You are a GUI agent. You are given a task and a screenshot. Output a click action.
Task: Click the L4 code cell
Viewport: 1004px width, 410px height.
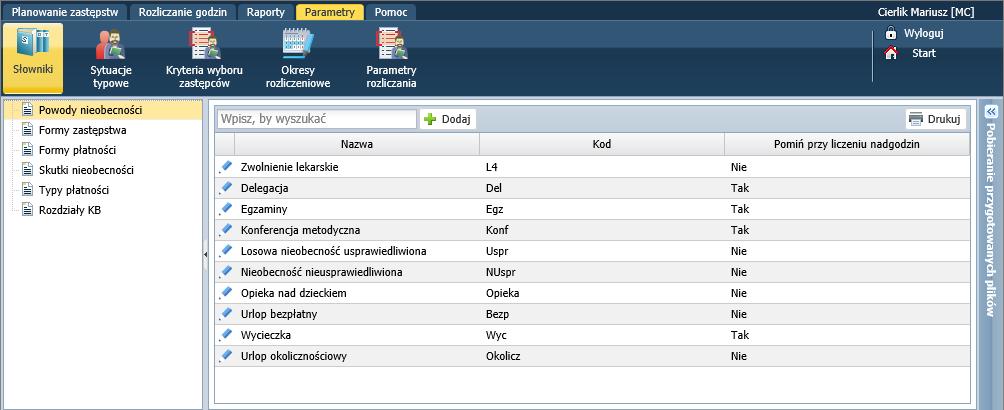coord(602,167)
